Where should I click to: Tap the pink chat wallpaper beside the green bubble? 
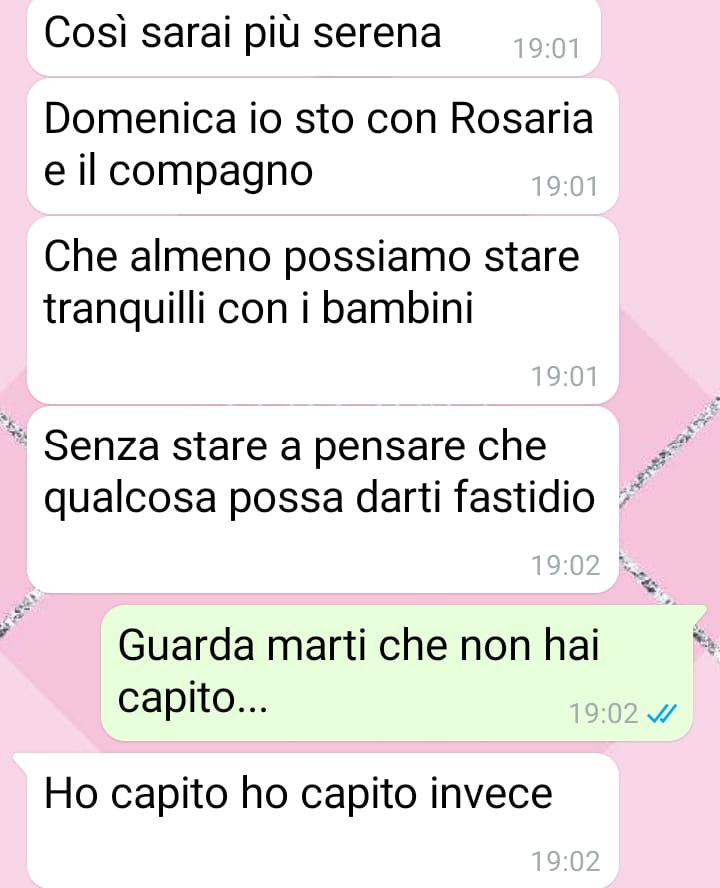(51, 672)
